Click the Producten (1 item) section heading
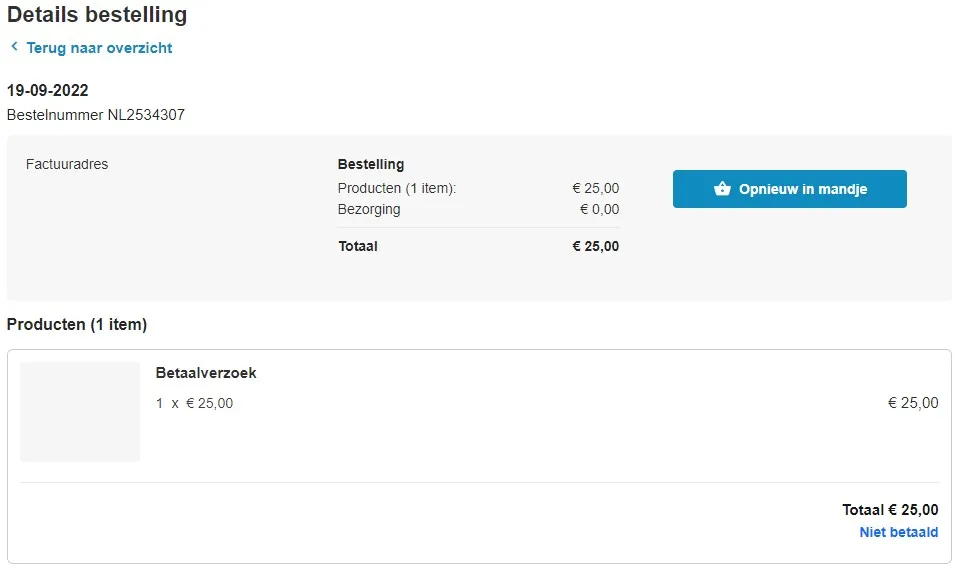 click(x=77, y=324)
